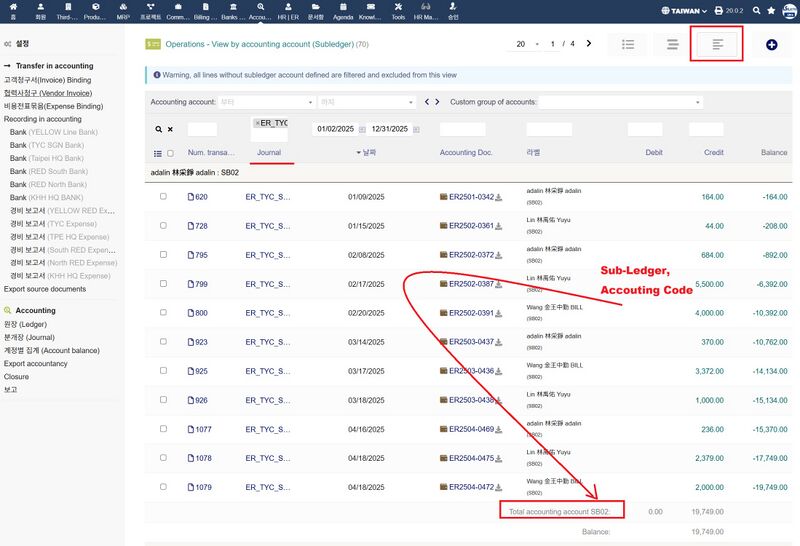Click the add new entry plus icon

click(771, 45)
